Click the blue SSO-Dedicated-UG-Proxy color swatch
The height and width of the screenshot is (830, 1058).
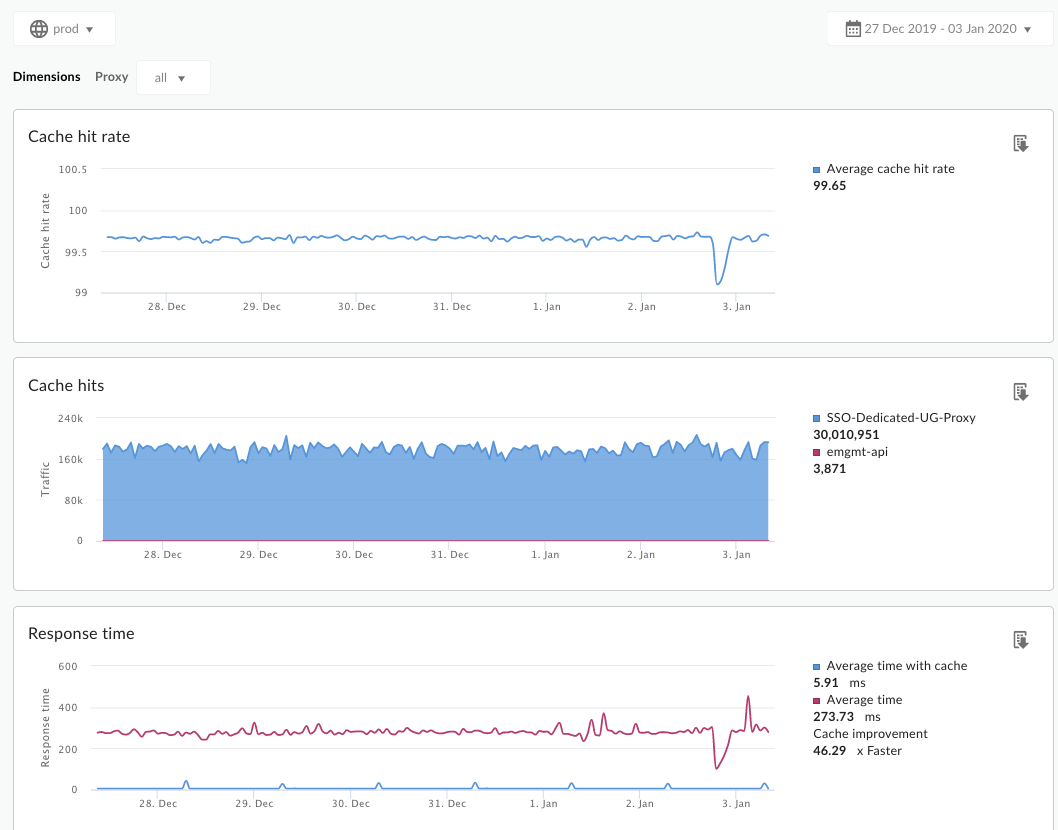point(817,418)
